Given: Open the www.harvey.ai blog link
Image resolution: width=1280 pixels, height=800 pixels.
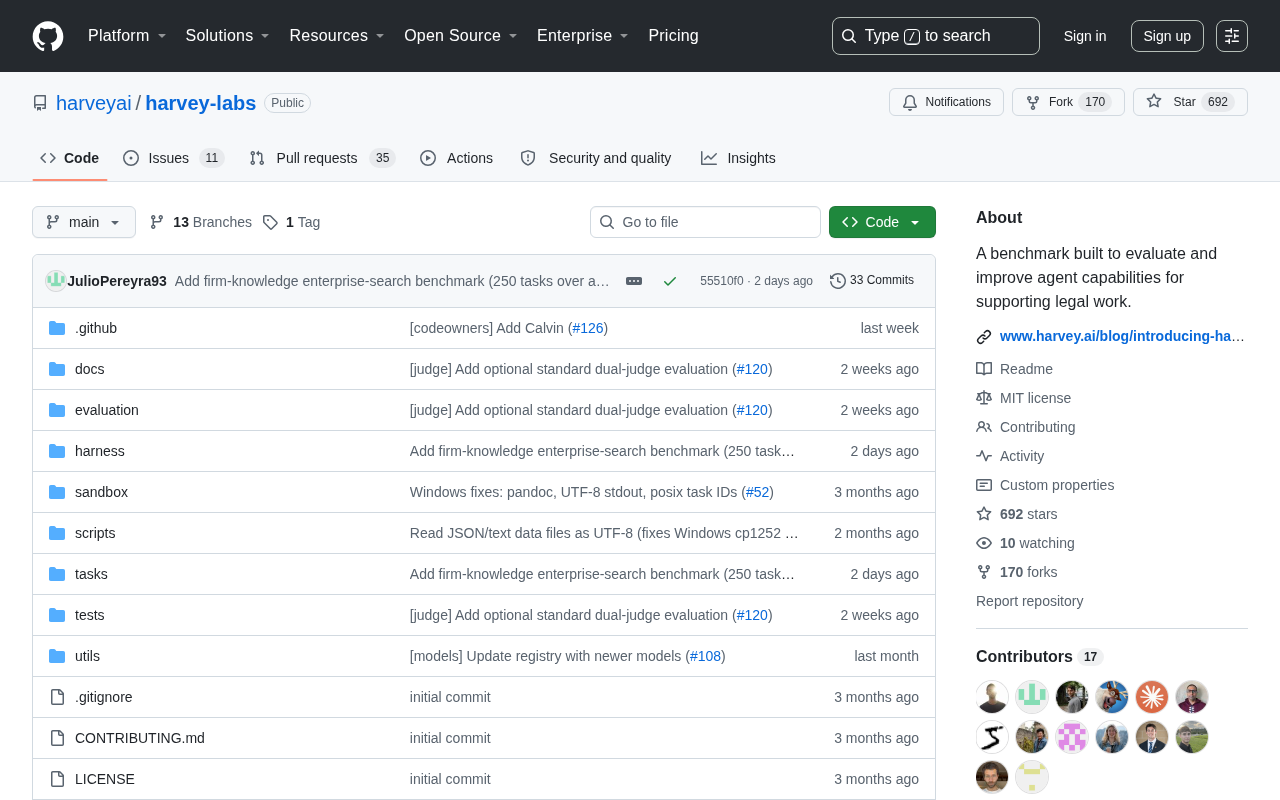Looking at the screenshot, I should tap(1122, 337).
